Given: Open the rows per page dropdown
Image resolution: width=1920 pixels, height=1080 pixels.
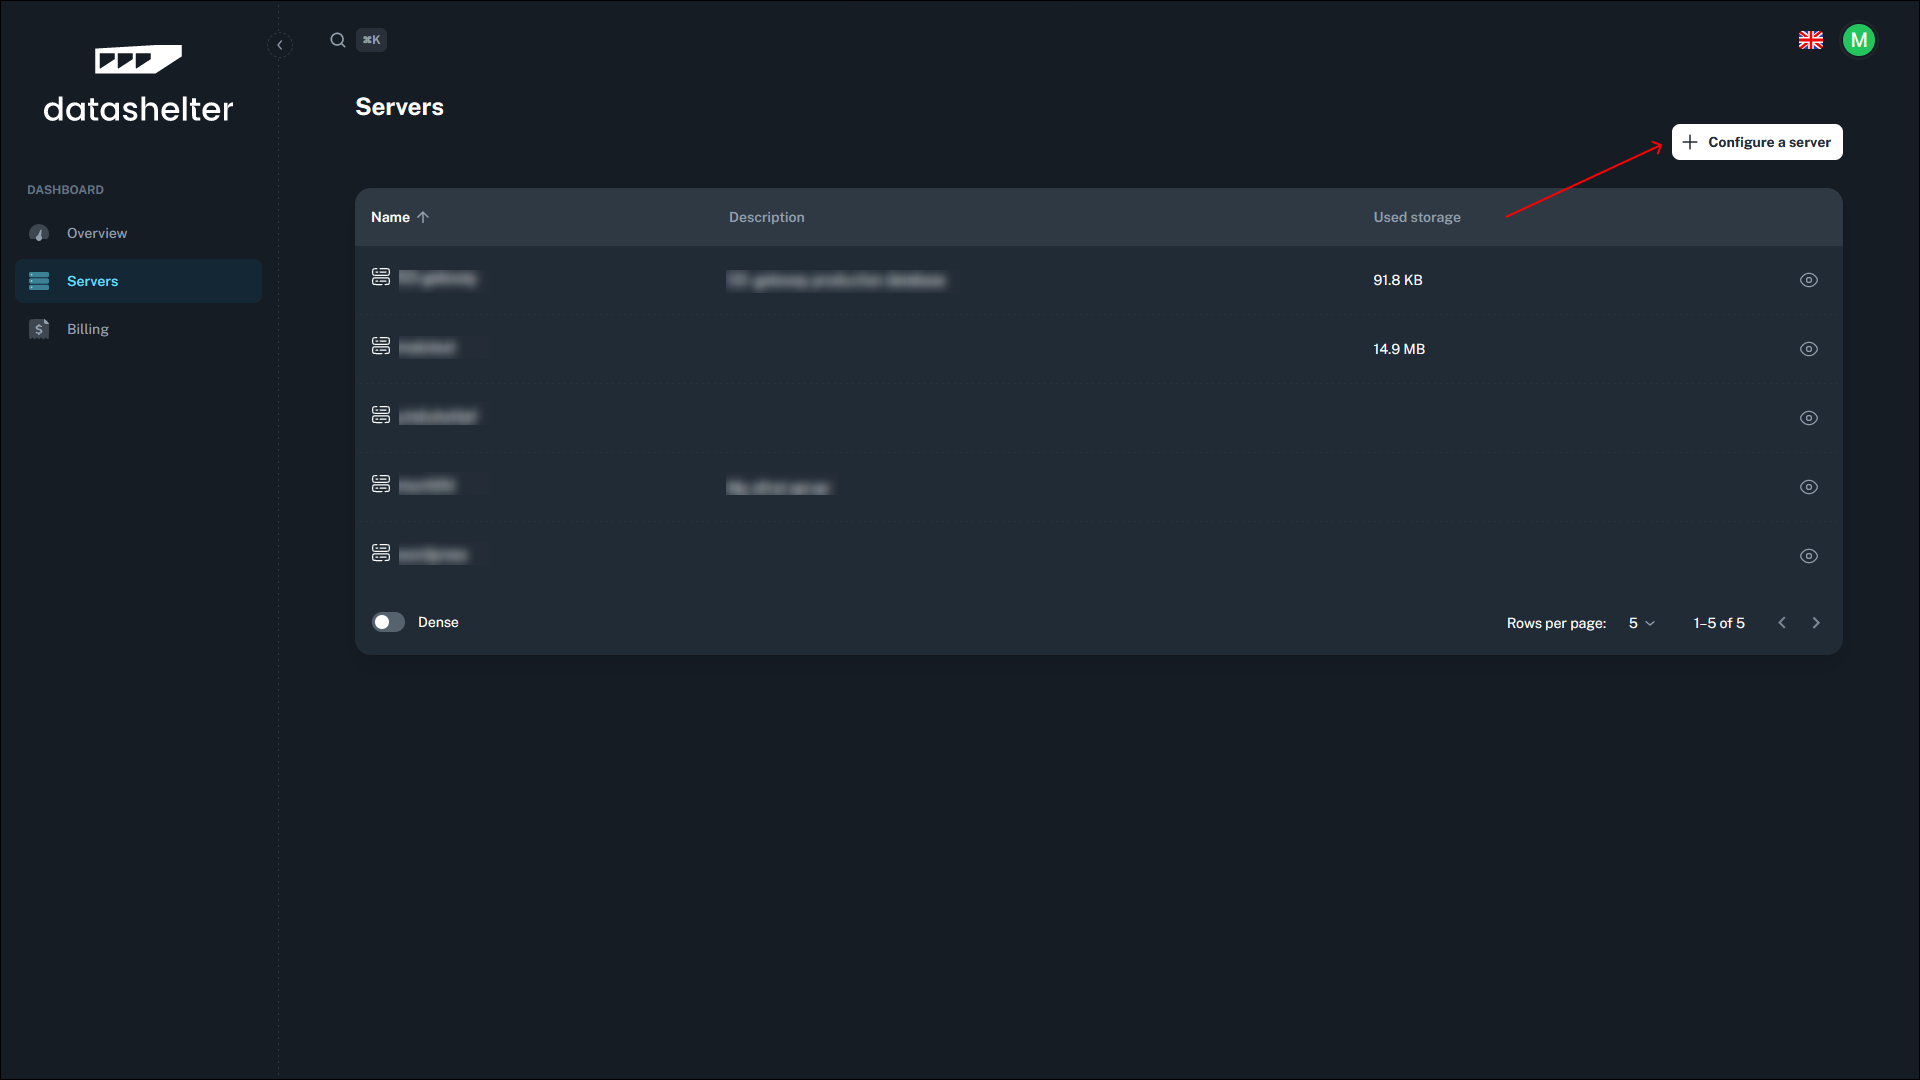Looking at the screenshot, I should (x=1640, y=622).
